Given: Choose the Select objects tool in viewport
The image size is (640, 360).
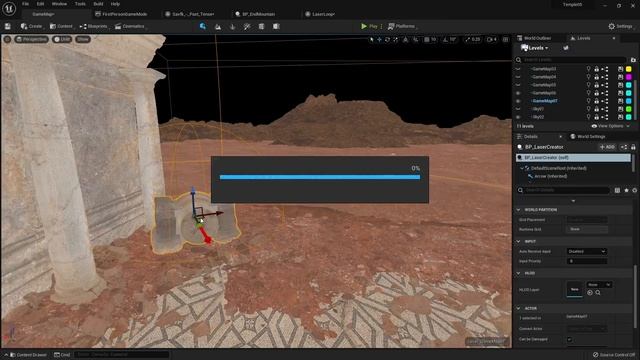Looking at the screenshot, I should tap(371, 40).
